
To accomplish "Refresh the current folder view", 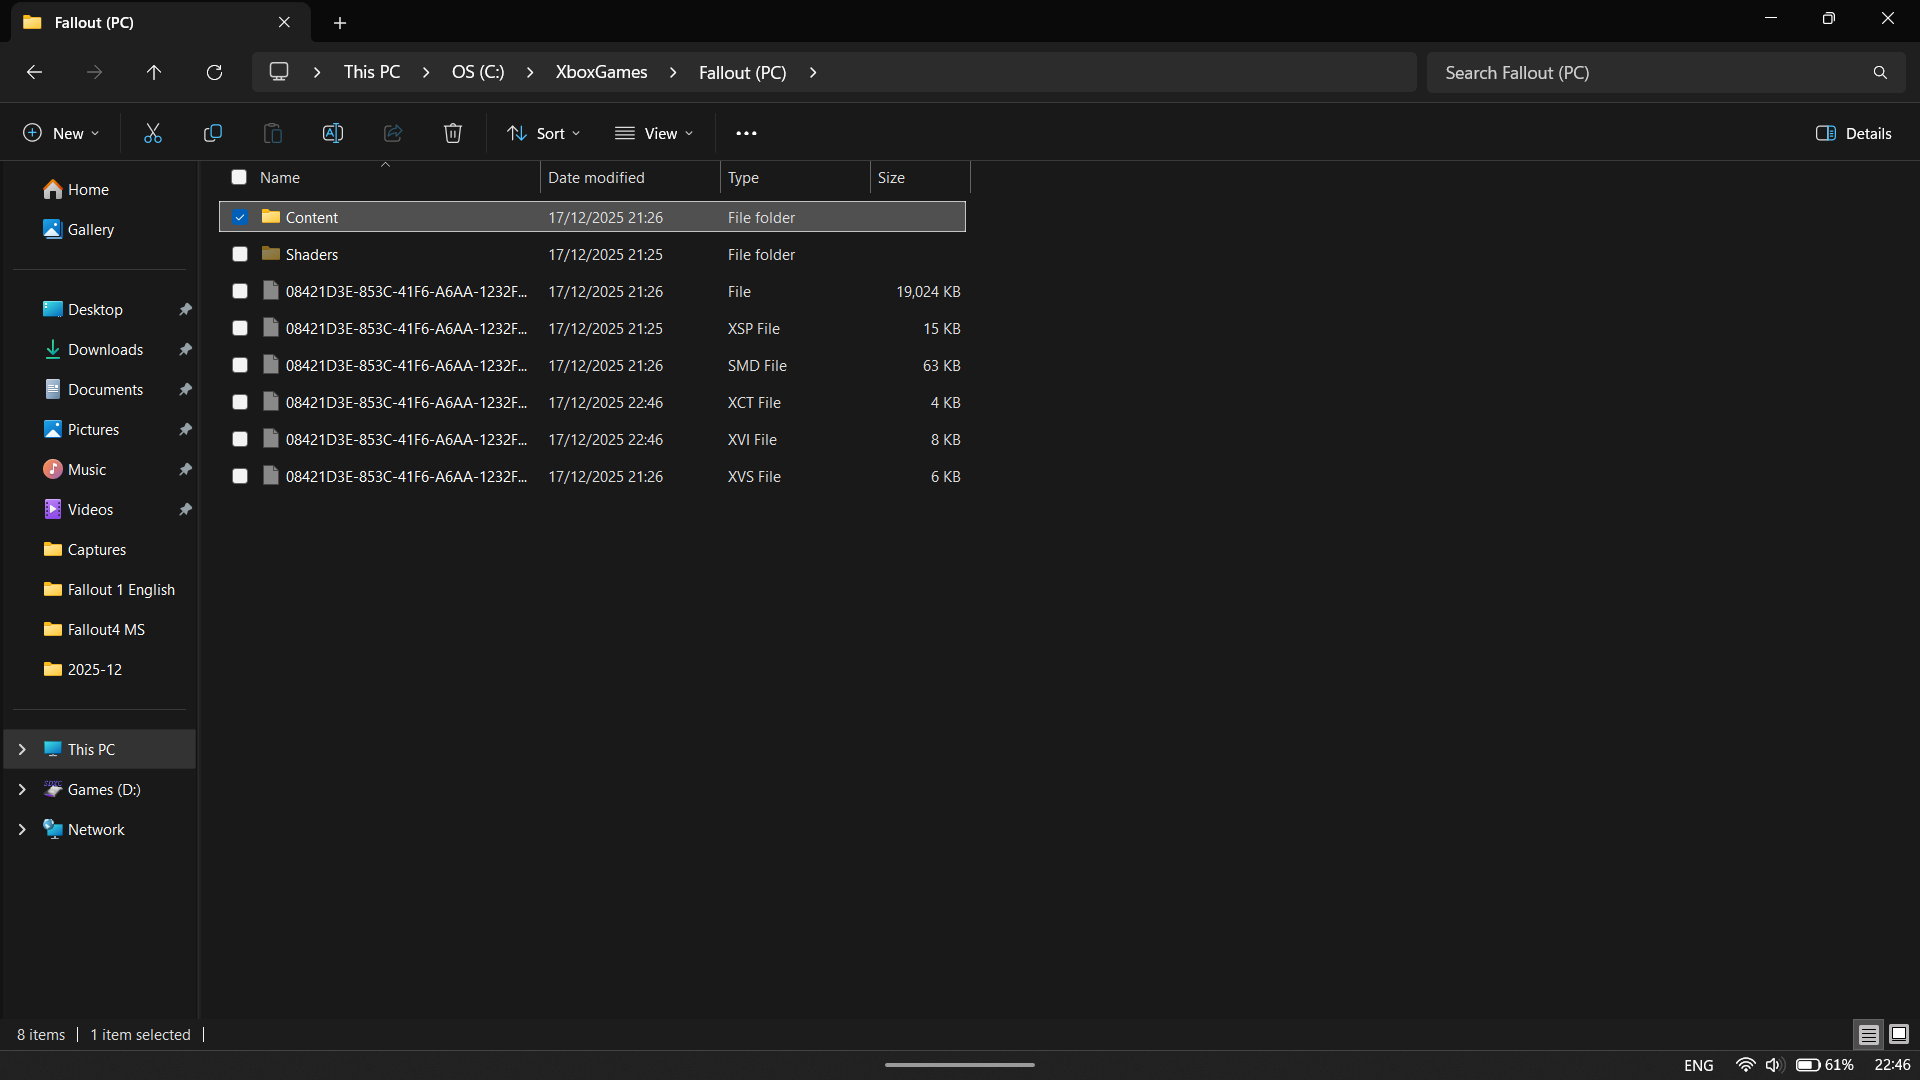I will 214,72.
